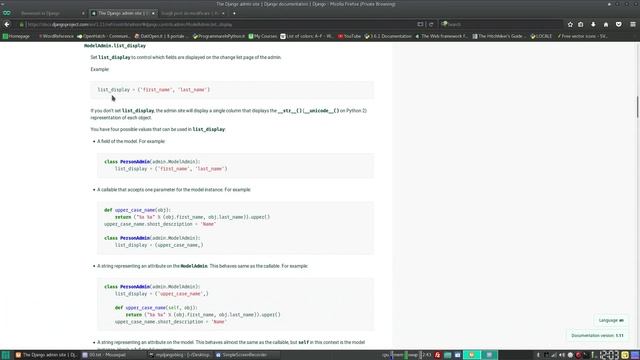Reload the page with the refresh icon
Screen dimensions: 640x360
pyautogui.click(x=431, y=24)
